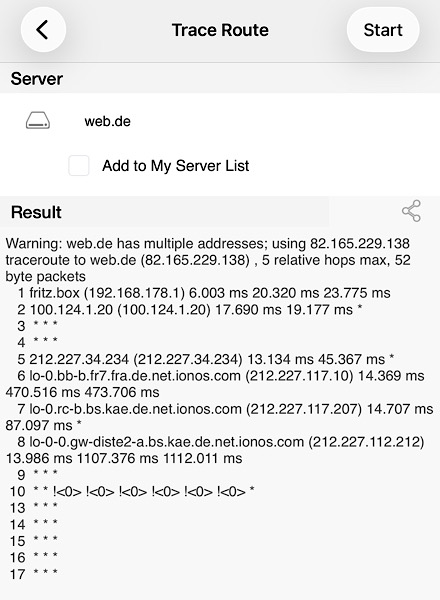This screenshot has width=440, height=600.
Task: Tap the Server section header
Action: tap(37, 79)
